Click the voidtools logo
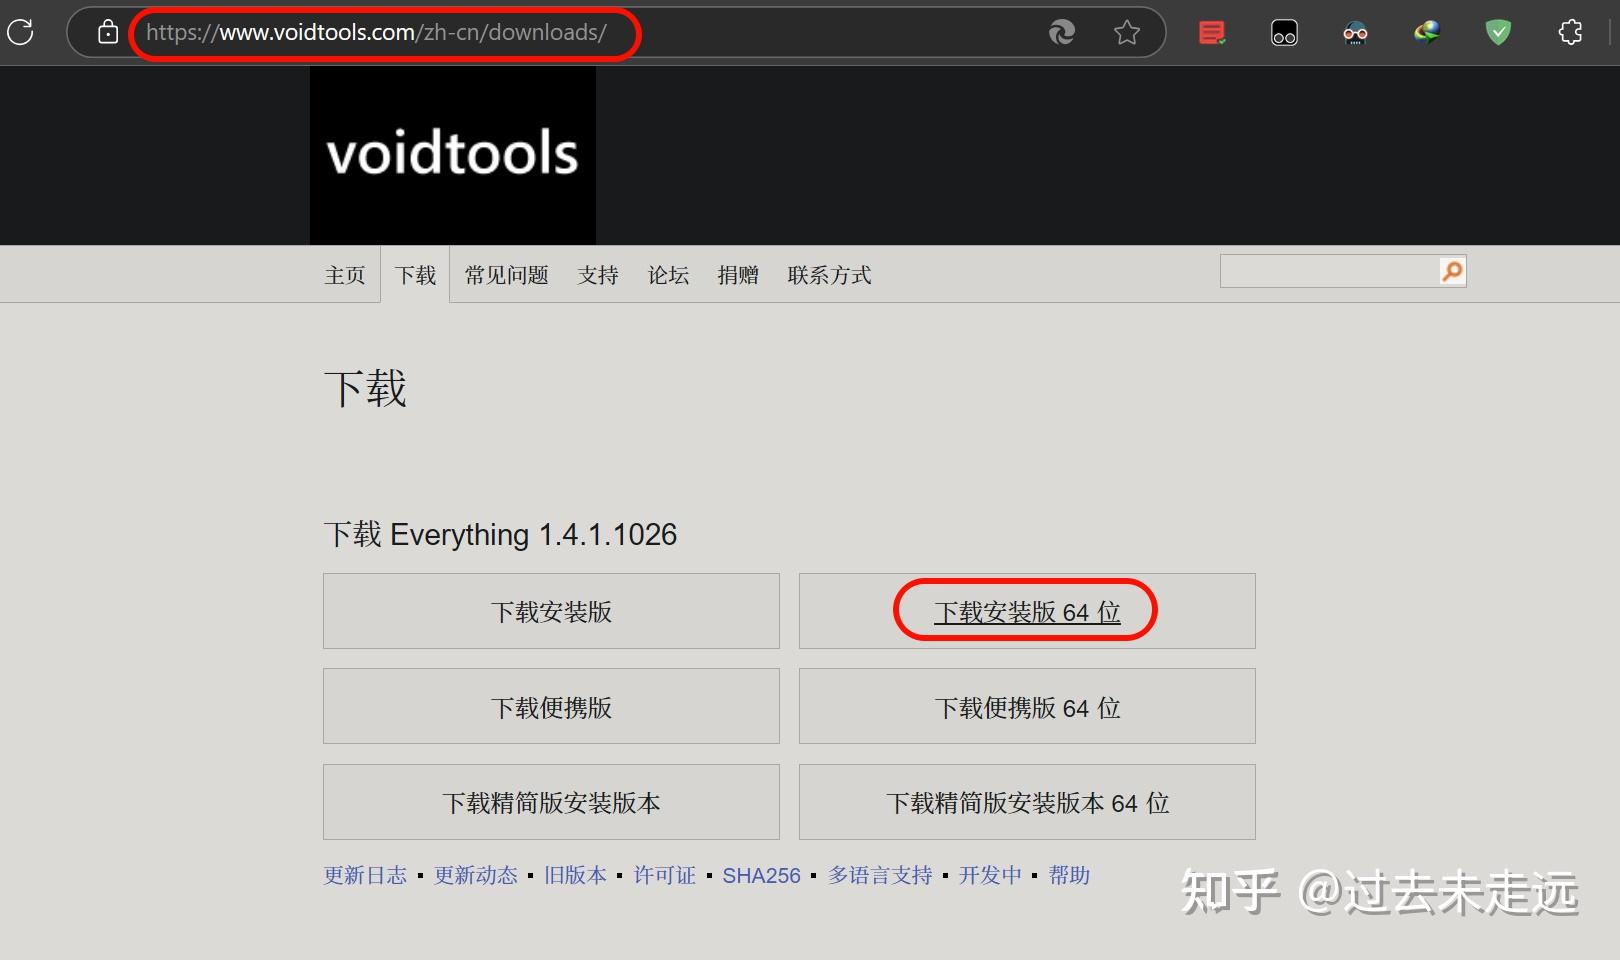The image size is (1620, 960). point(452,153)
